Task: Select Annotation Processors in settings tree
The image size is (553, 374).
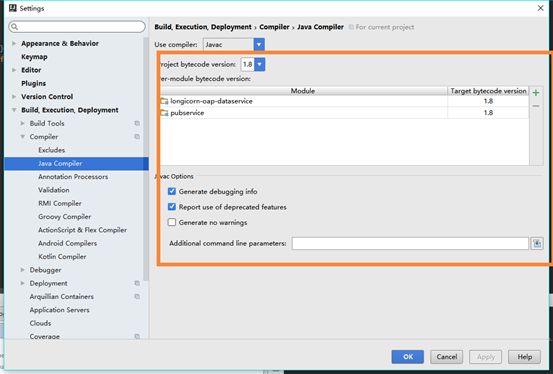Action: [x=73, y=177]
